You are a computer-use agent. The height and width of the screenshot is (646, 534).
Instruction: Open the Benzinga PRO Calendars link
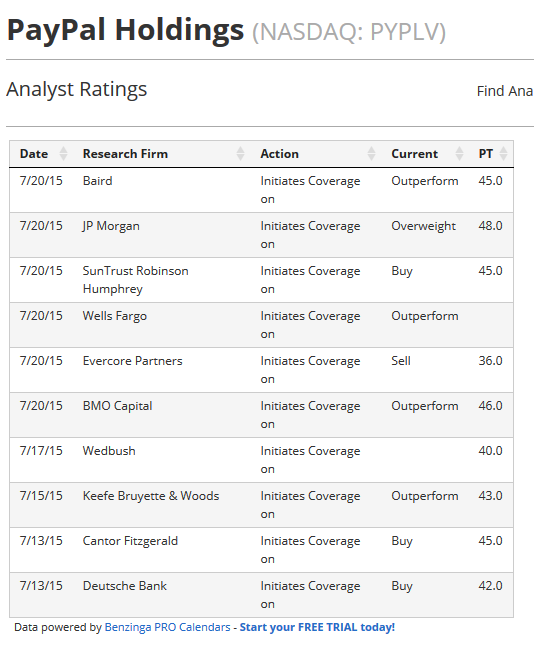[167, 627]
